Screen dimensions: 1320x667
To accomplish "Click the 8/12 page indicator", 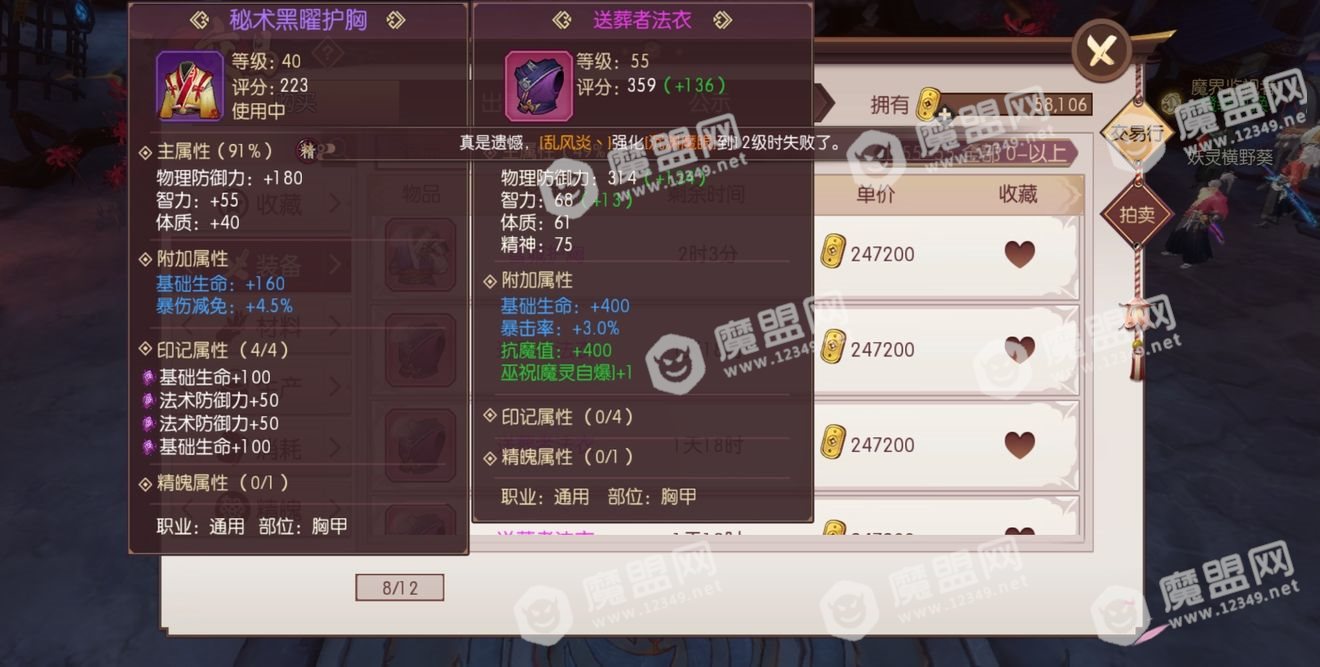I will click(x=400, y=587).
